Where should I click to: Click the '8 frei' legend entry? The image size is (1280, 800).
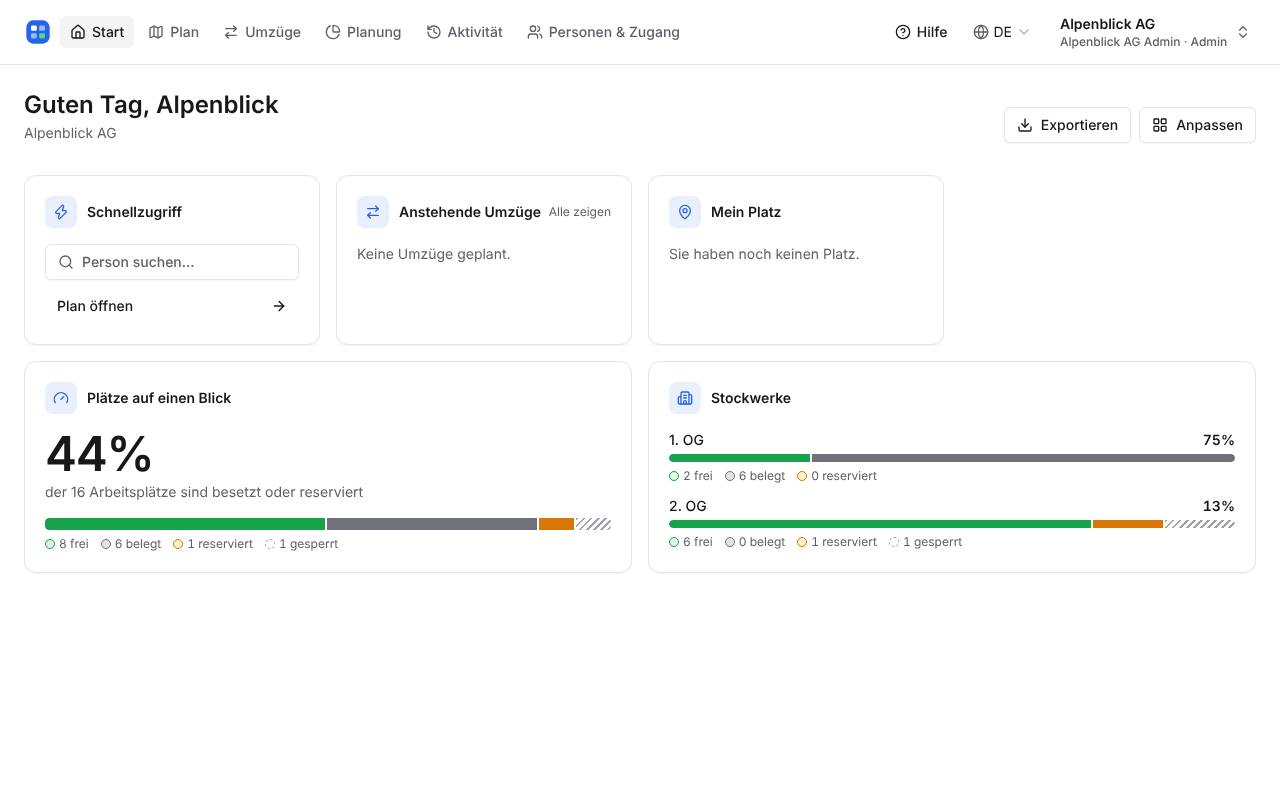(x=67, y=544)
